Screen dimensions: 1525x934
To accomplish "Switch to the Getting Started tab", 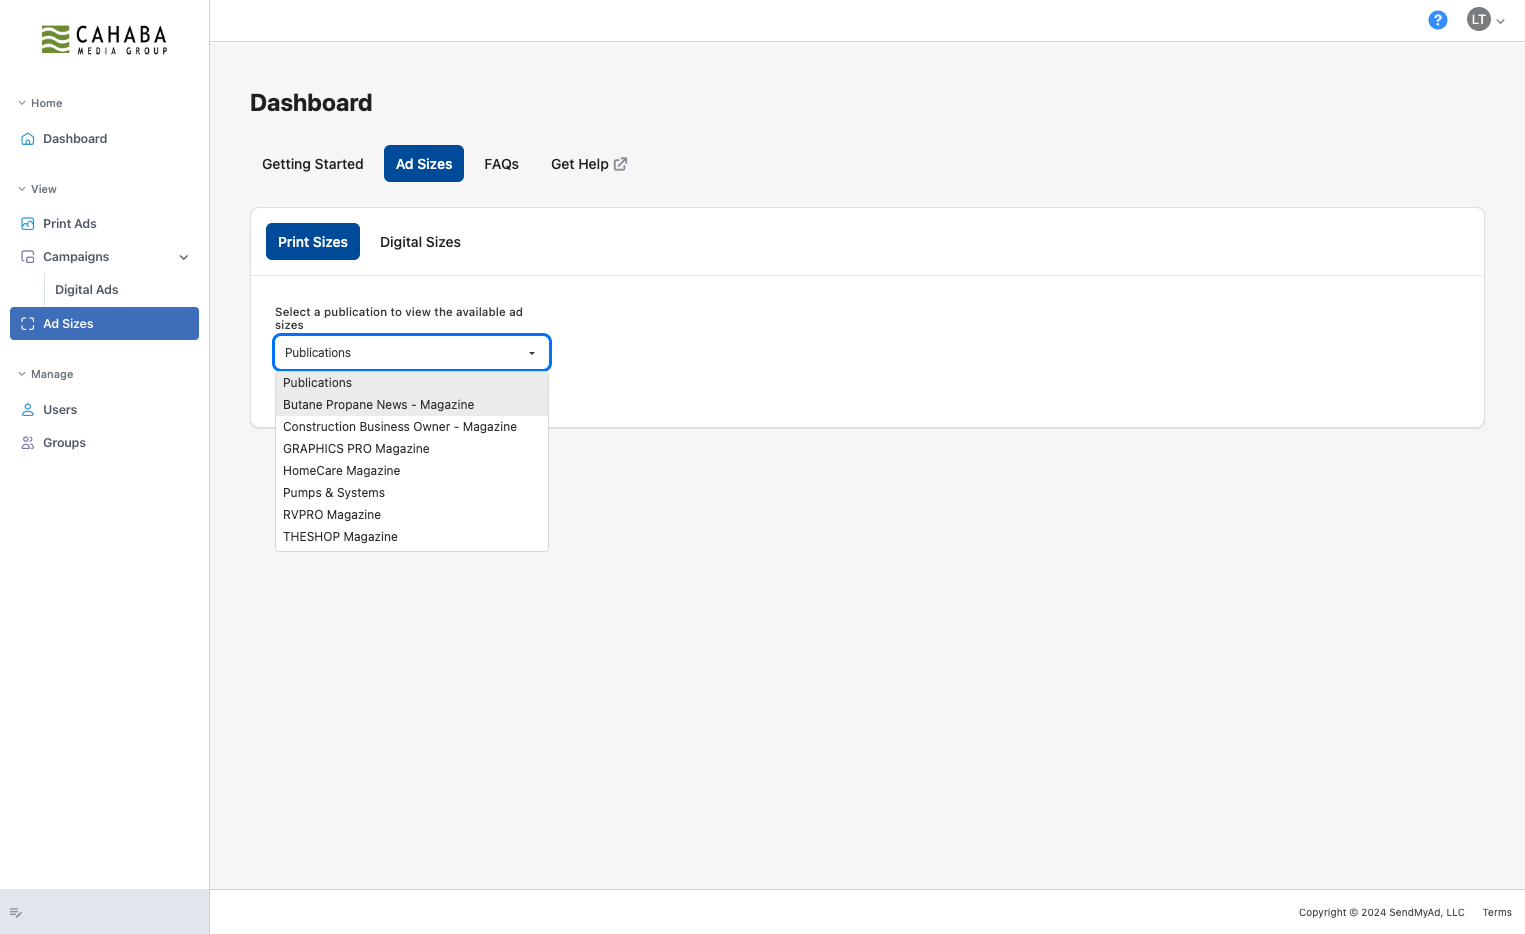I will tap(313, 164).
